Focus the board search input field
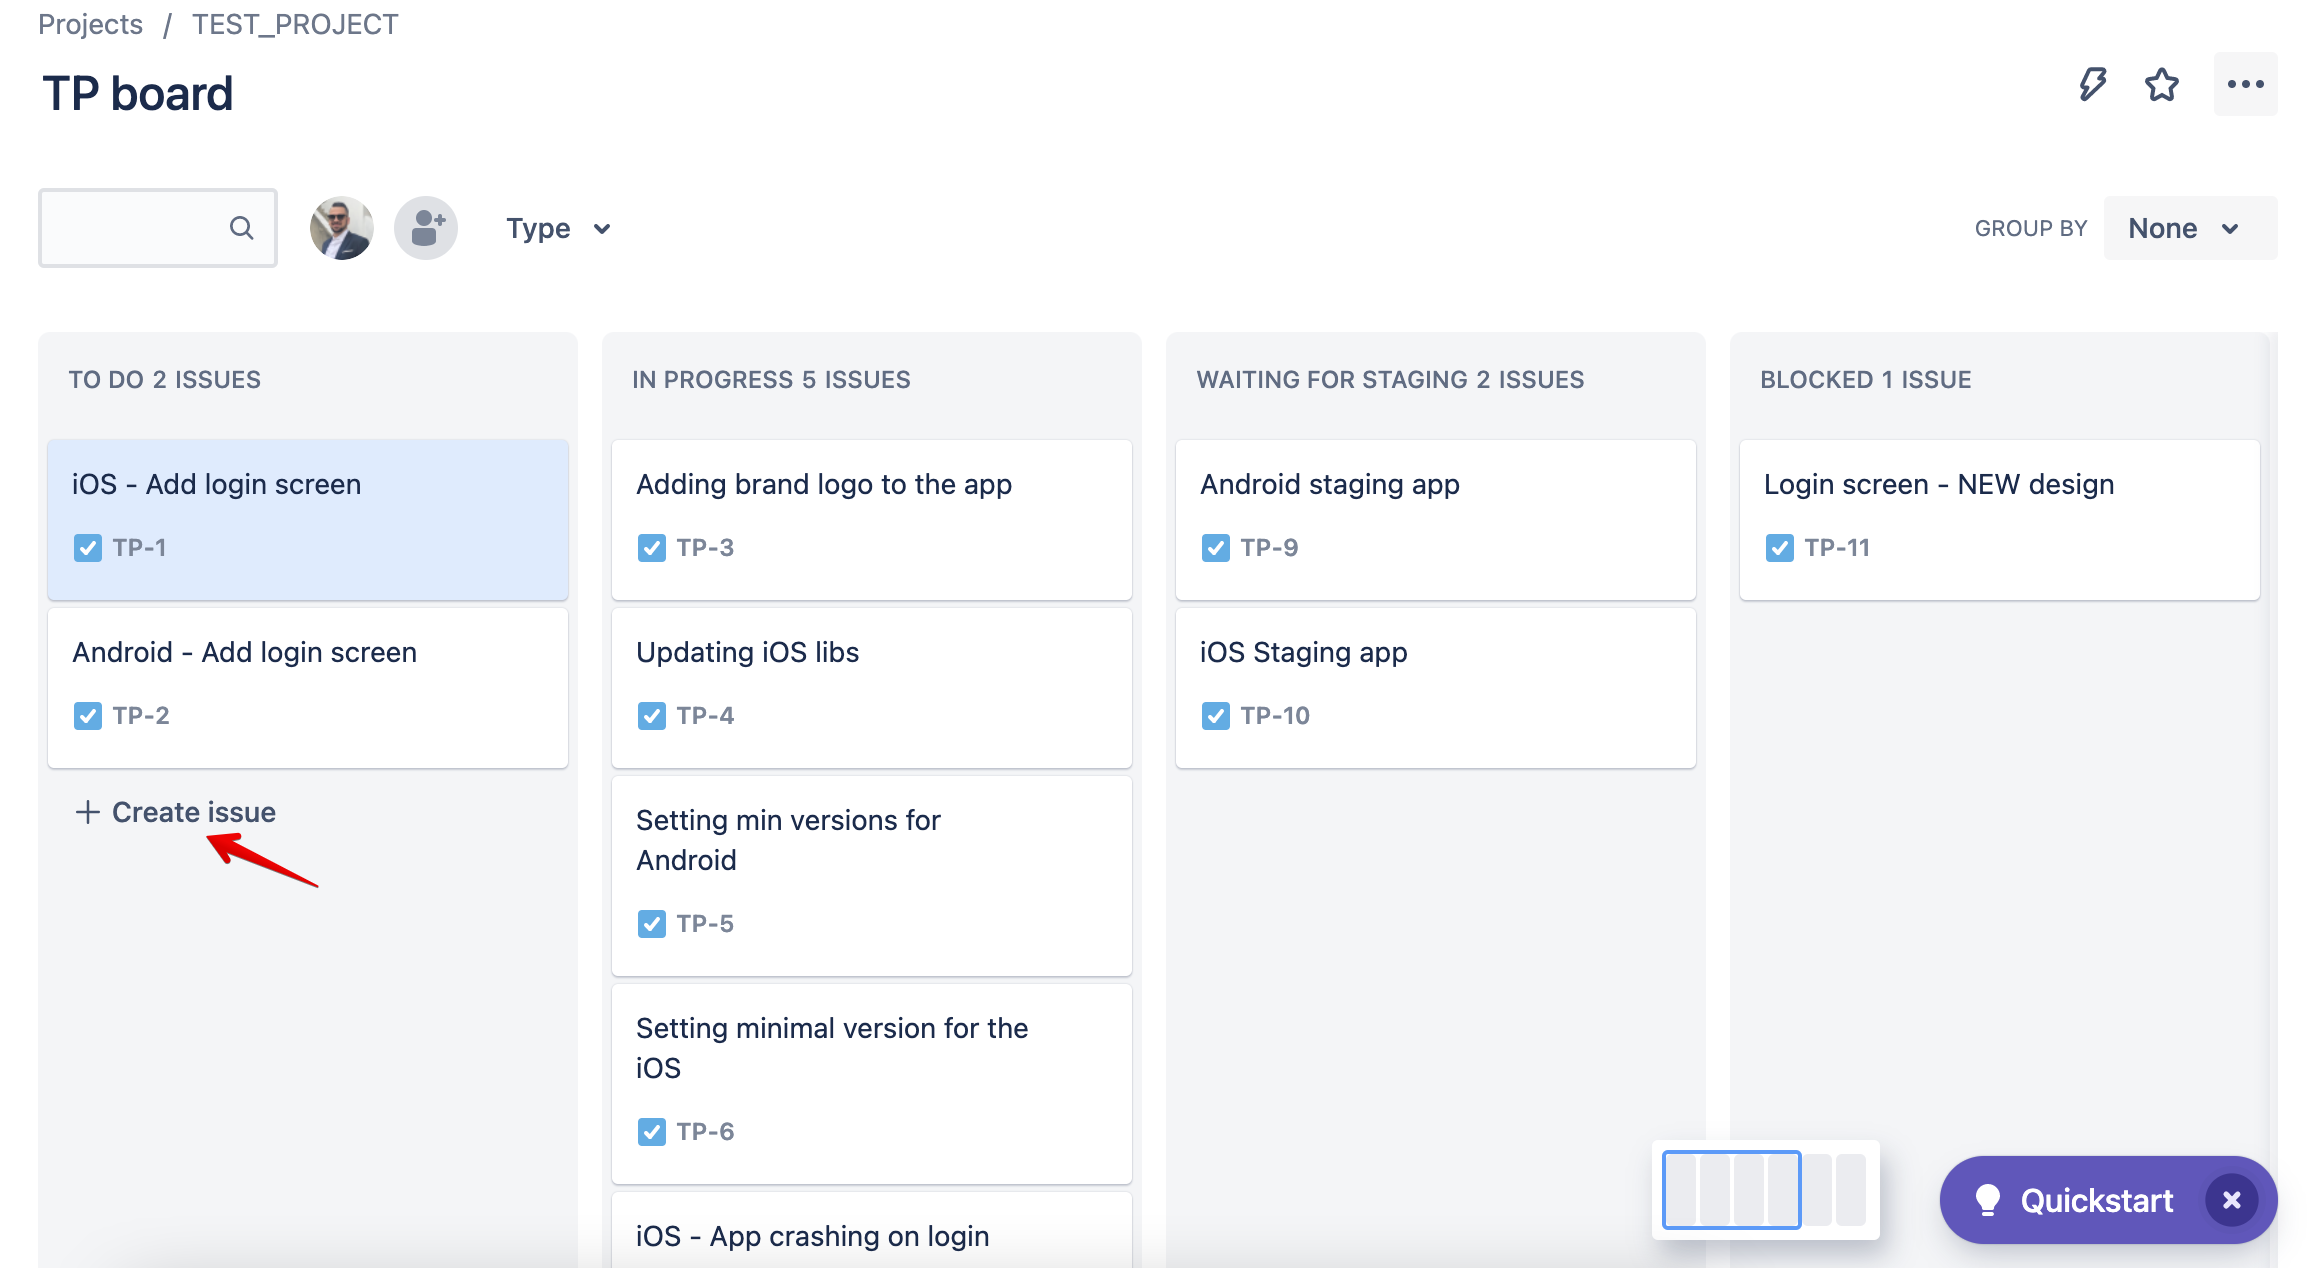This screenshot has width=2318, height=1268. 135,228
